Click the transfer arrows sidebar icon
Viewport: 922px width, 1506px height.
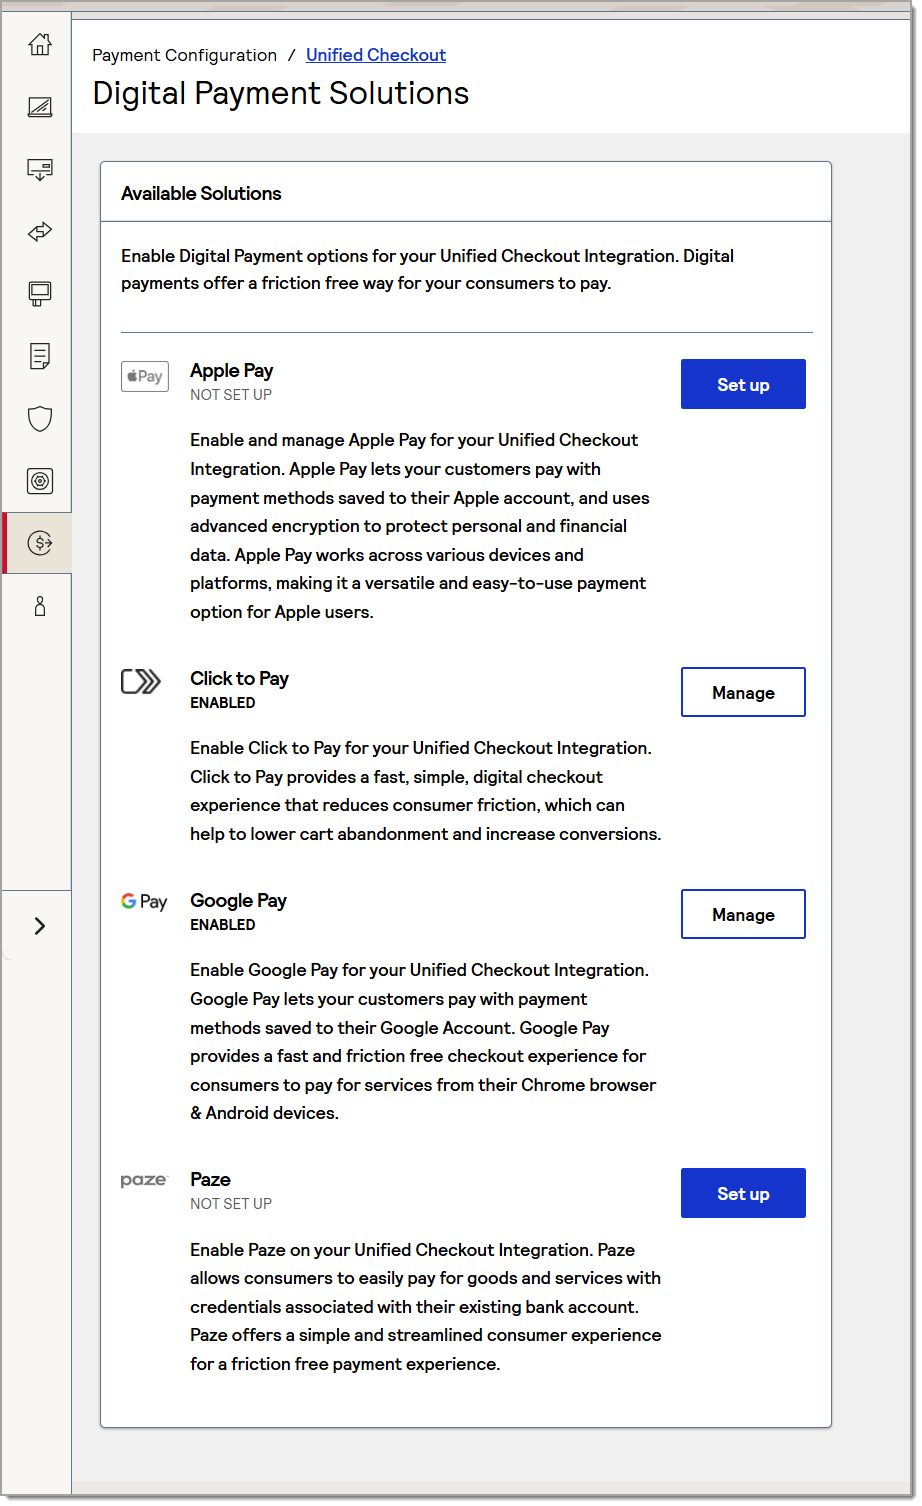pyautogui.click(x=38, y=231)
